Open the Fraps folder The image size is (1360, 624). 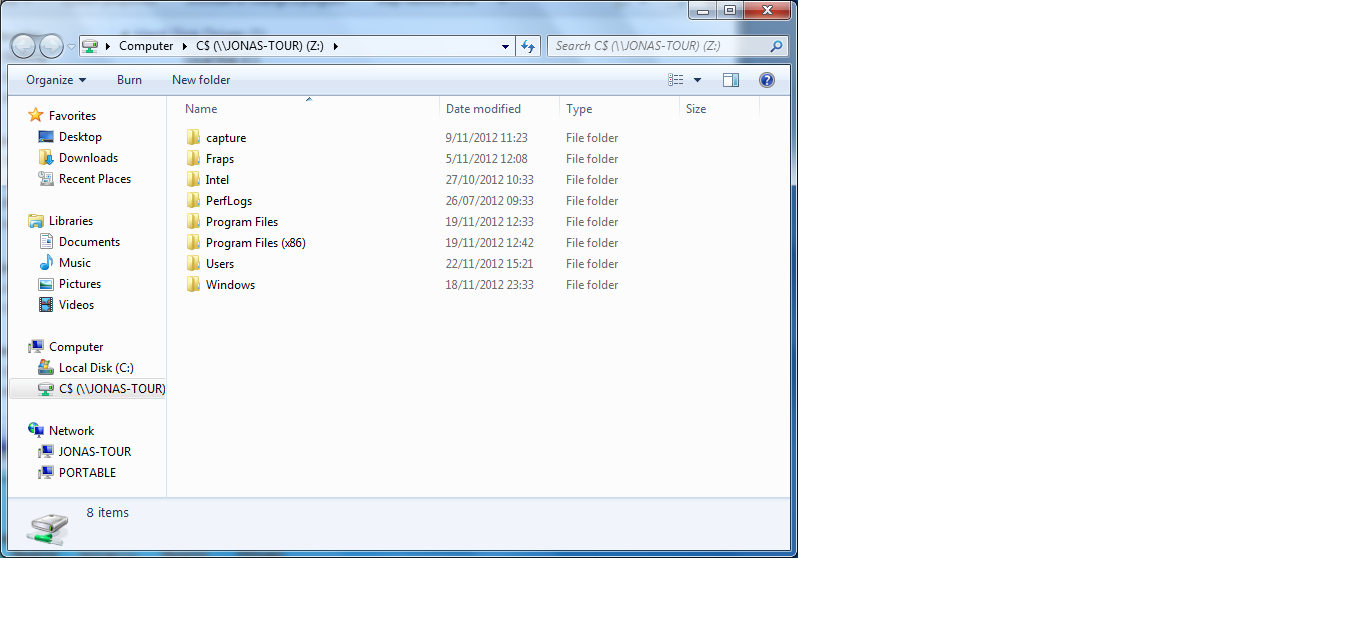[x=219, y=159]
